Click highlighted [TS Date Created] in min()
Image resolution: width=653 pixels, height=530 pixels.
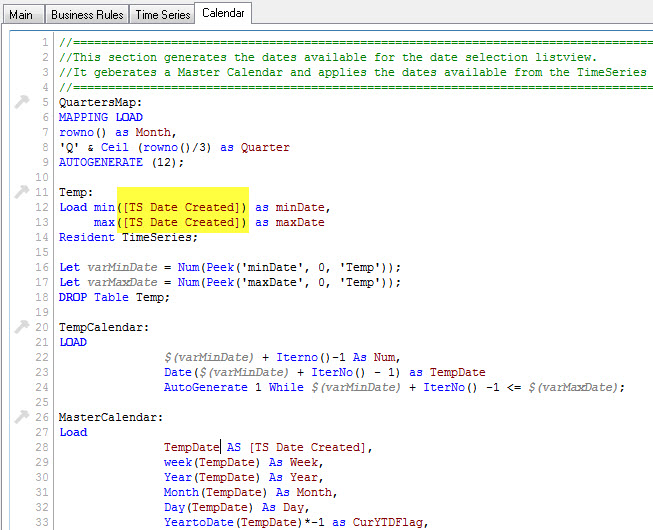click(182, 207)
